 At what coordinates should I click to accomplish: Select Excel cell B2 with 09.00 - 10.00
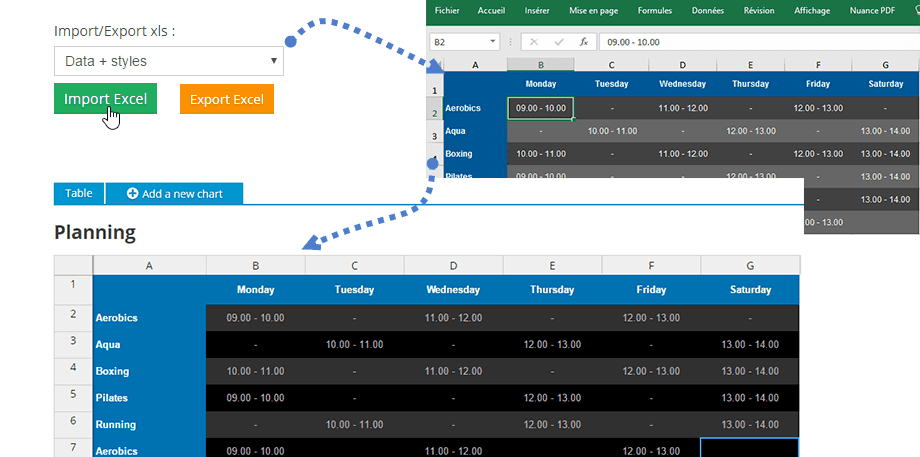540,108
